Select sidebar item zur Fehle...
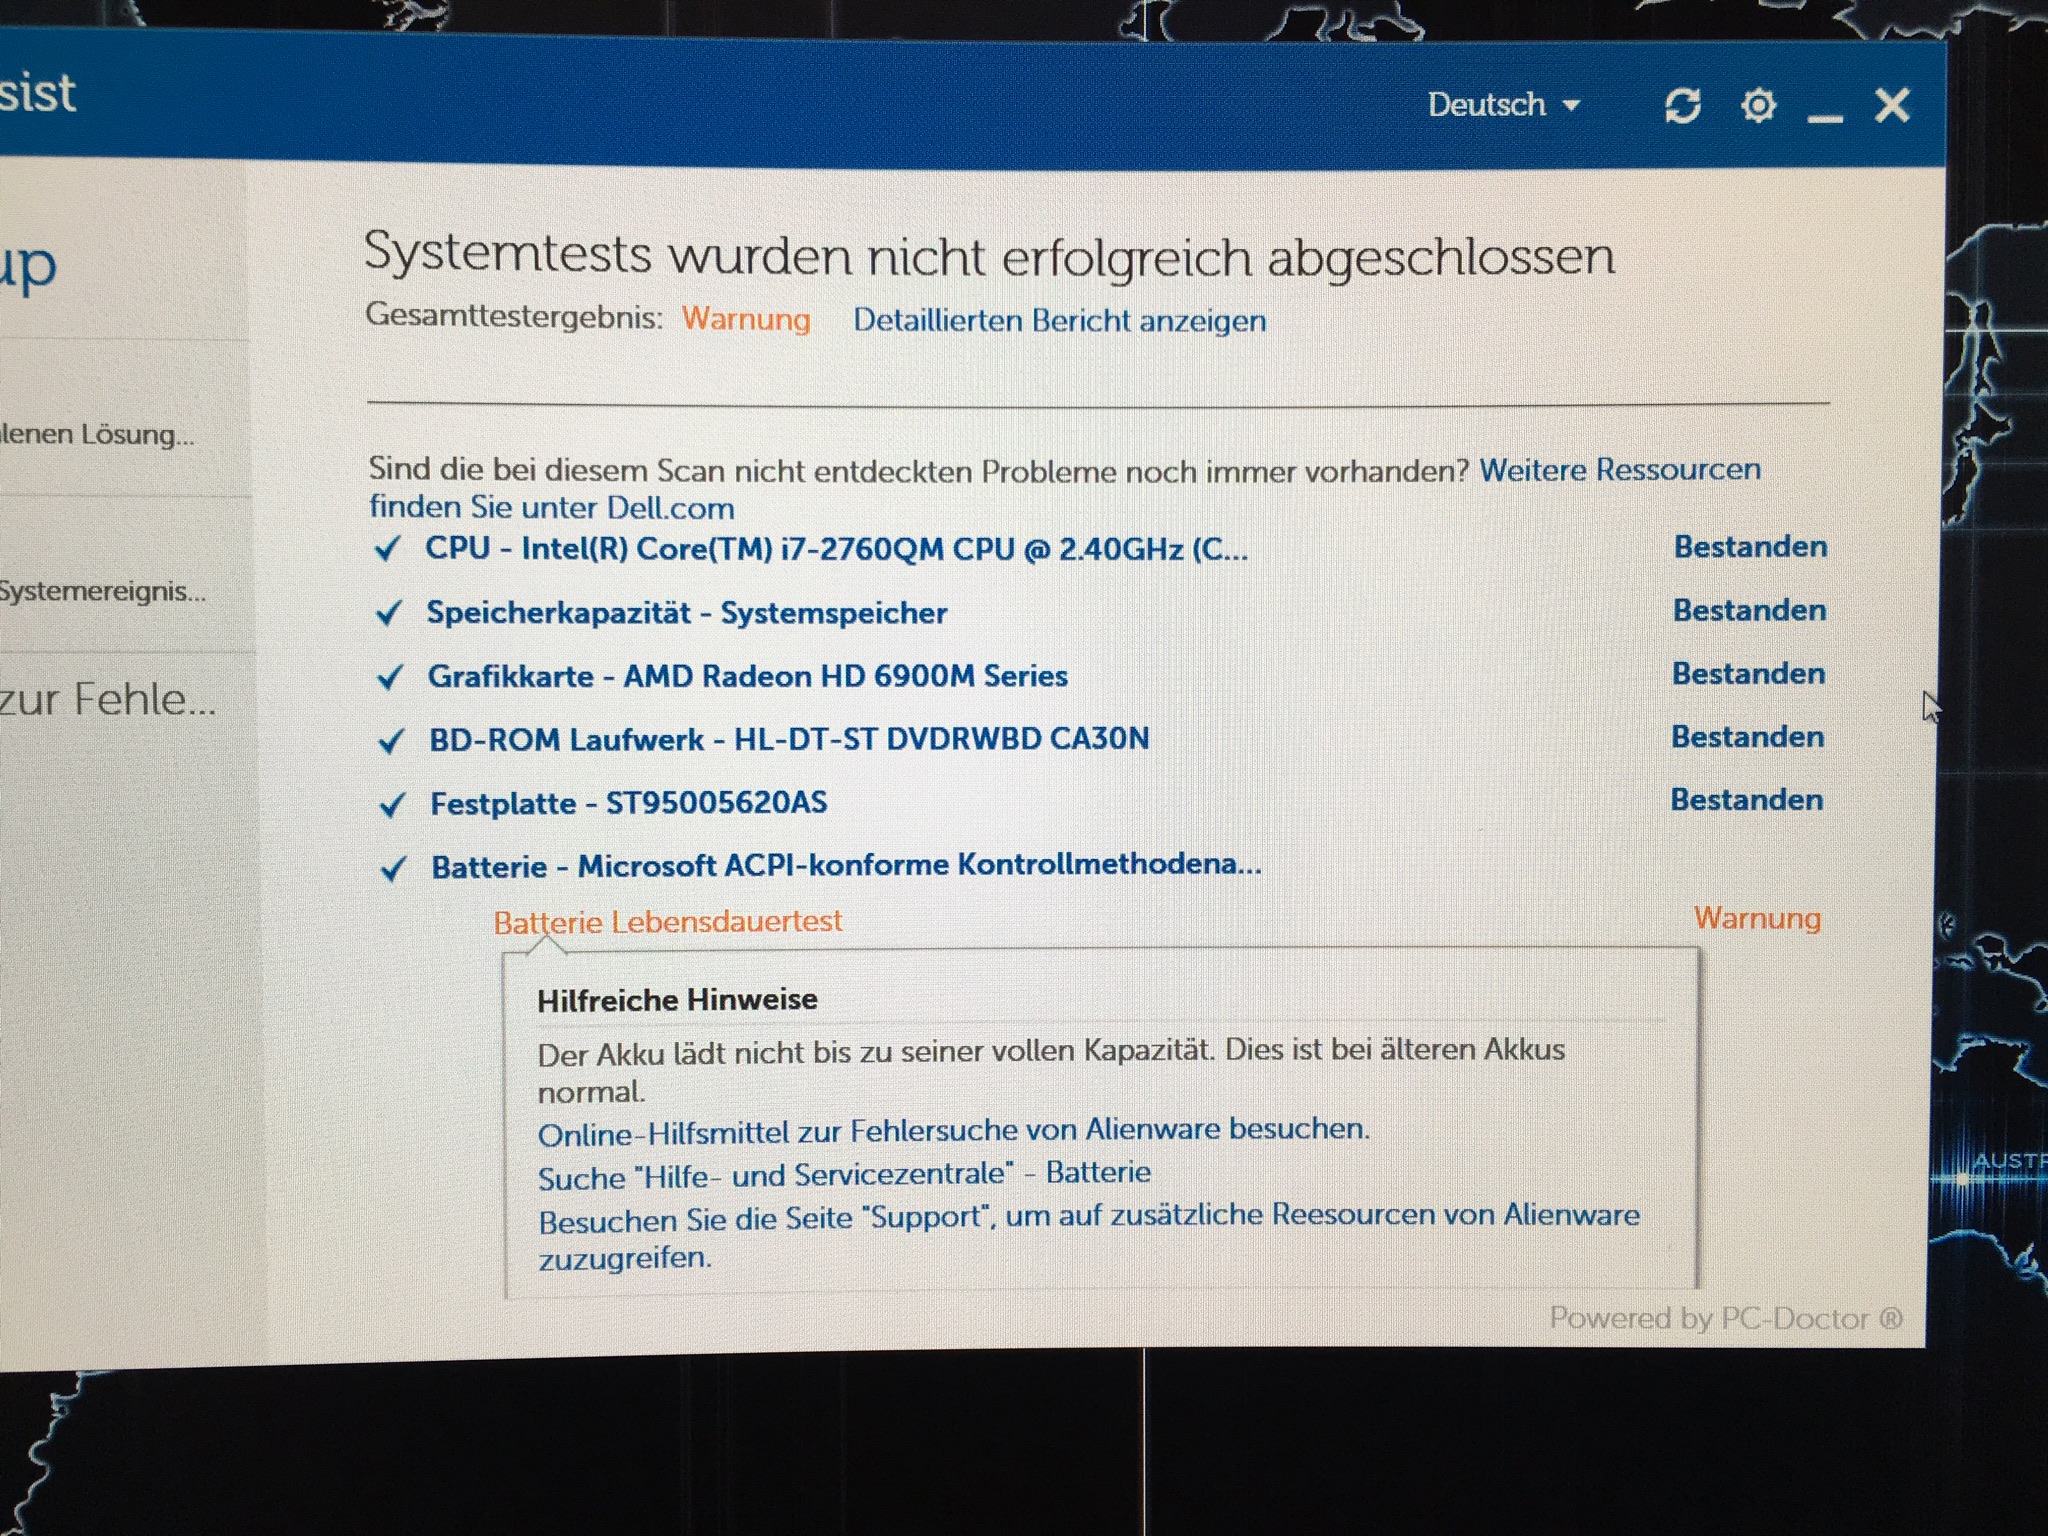The image size is (2048, 1536). coord(108,699)
